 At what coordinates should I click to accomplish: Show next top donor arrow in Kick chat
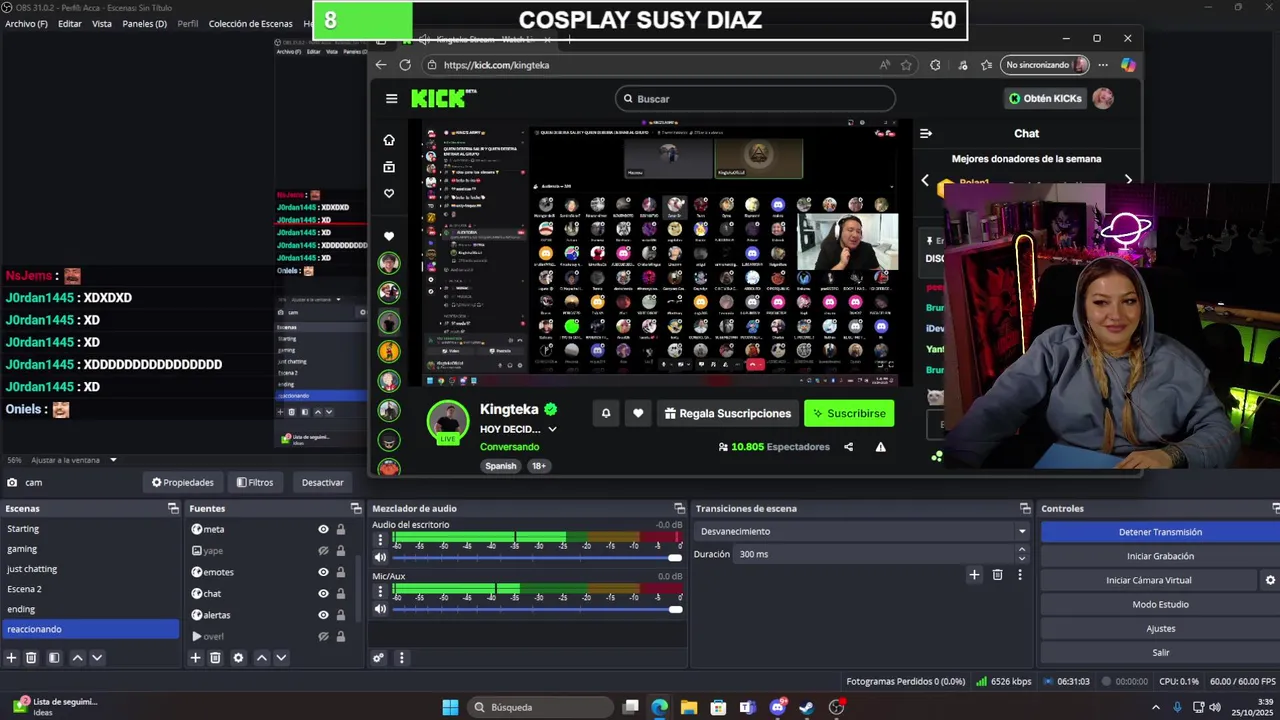pyautogui.click(x=1129, y=180)
